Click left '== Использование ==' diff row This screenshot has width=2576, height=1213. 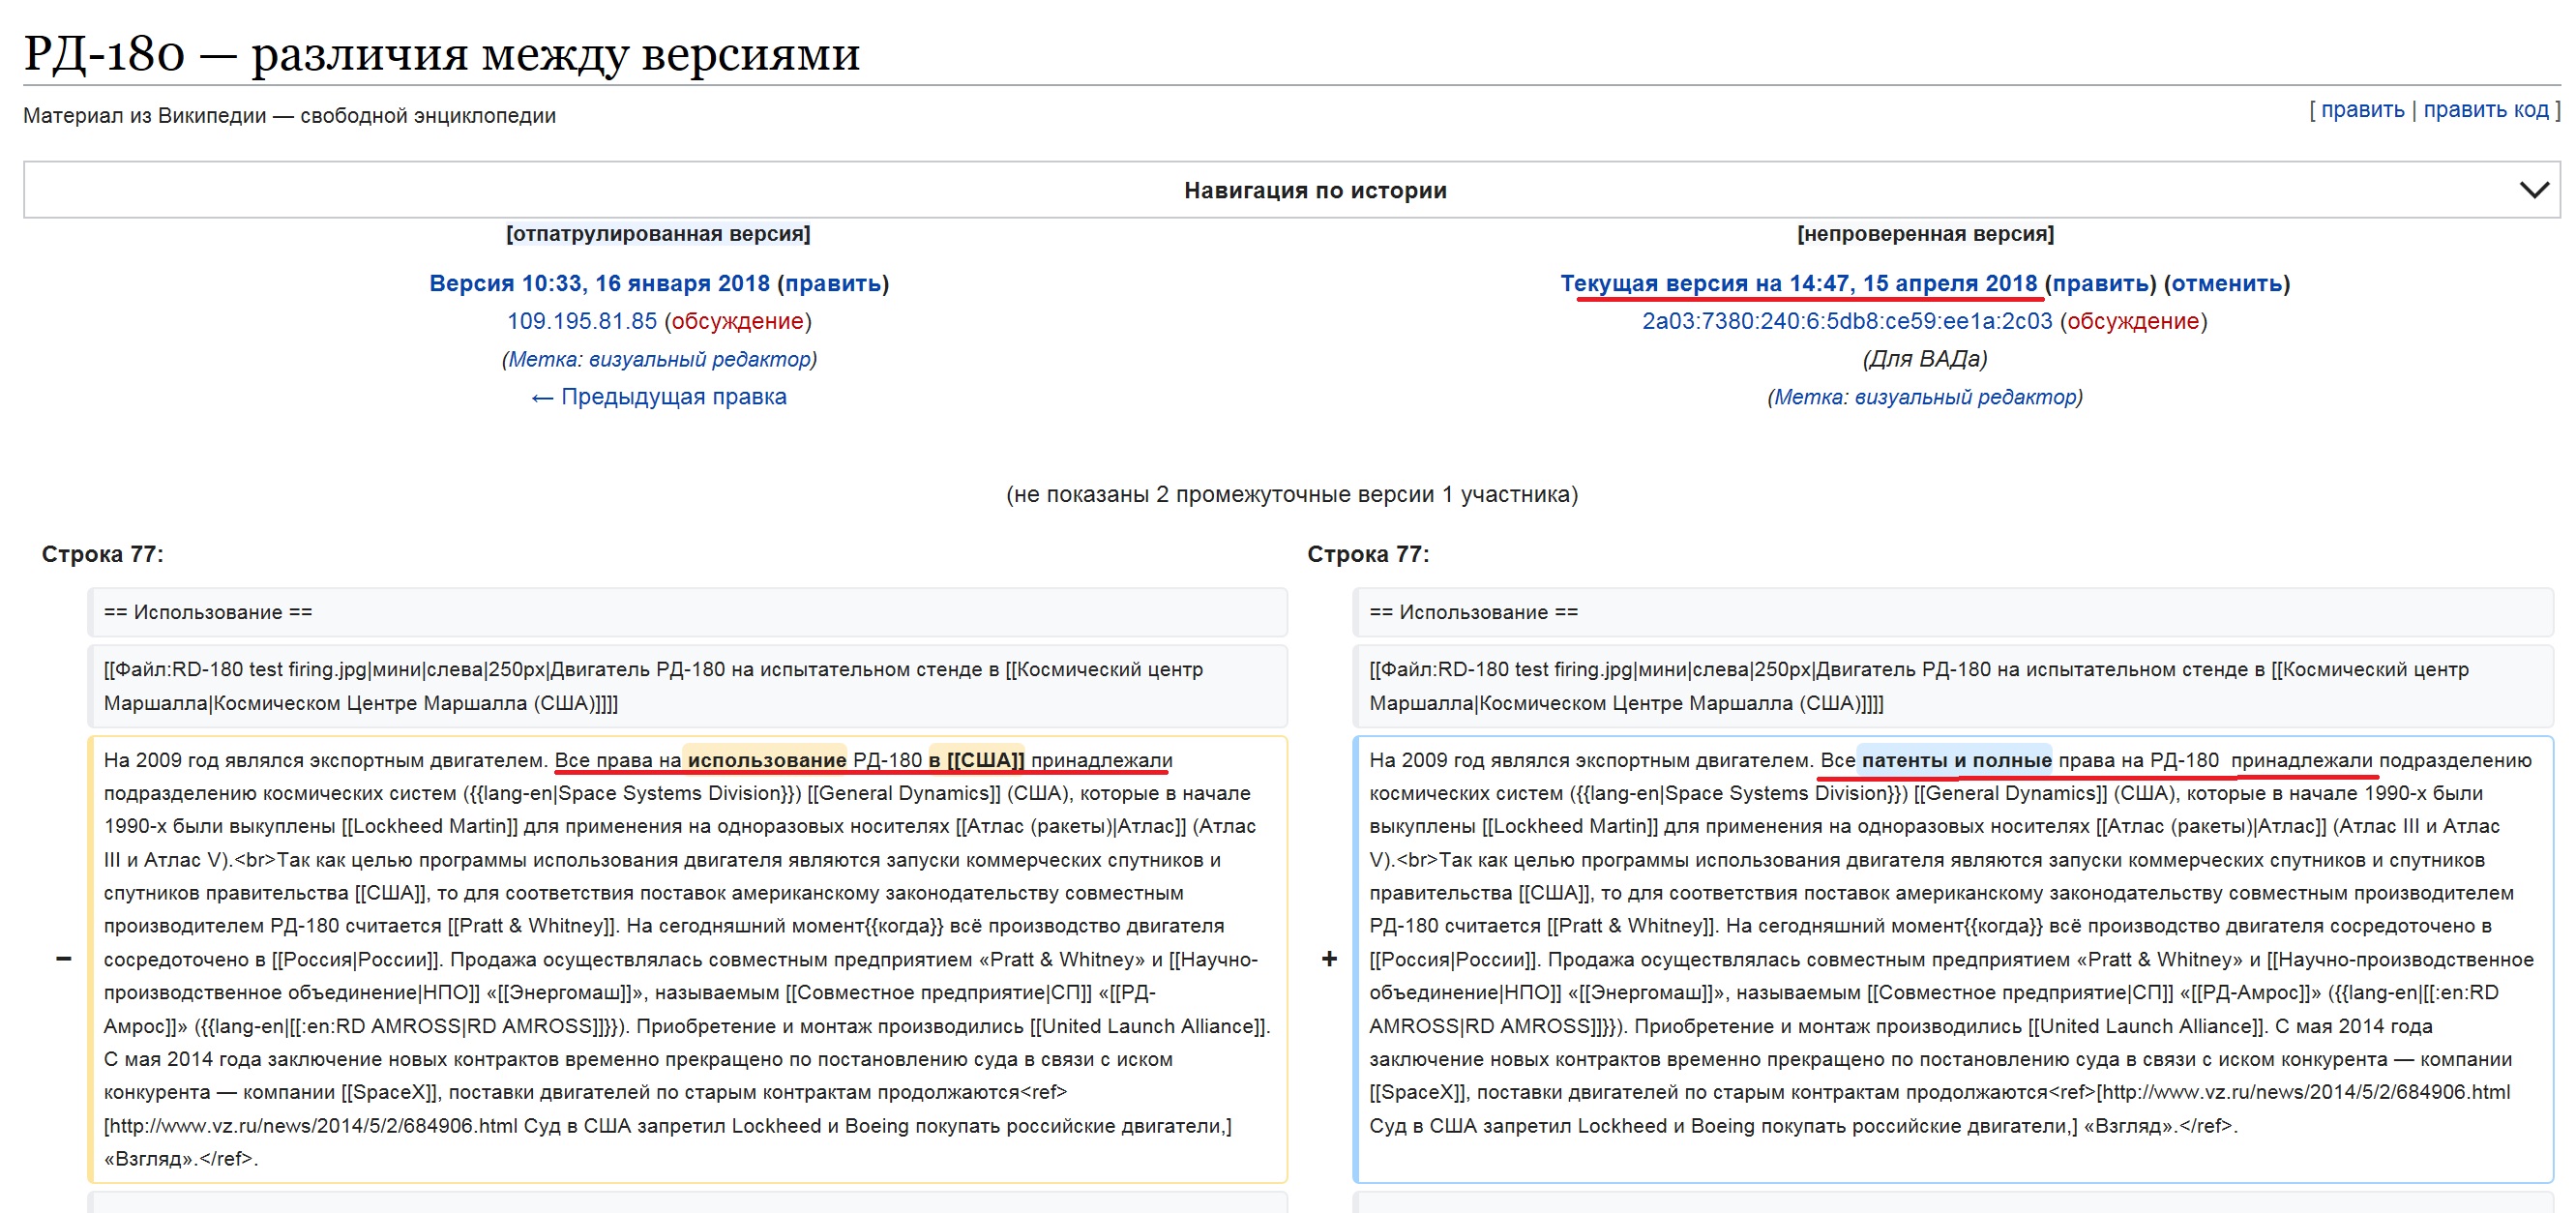tap(688, 612)
